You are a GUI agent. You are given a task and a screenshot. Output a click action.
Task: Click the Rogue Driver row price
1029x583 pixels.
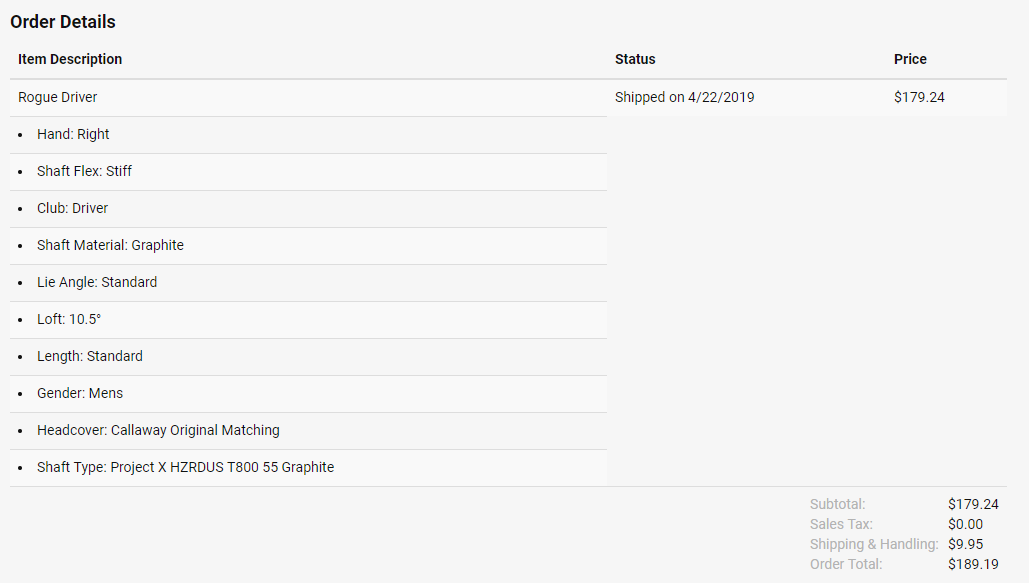(x=919, y=97)
